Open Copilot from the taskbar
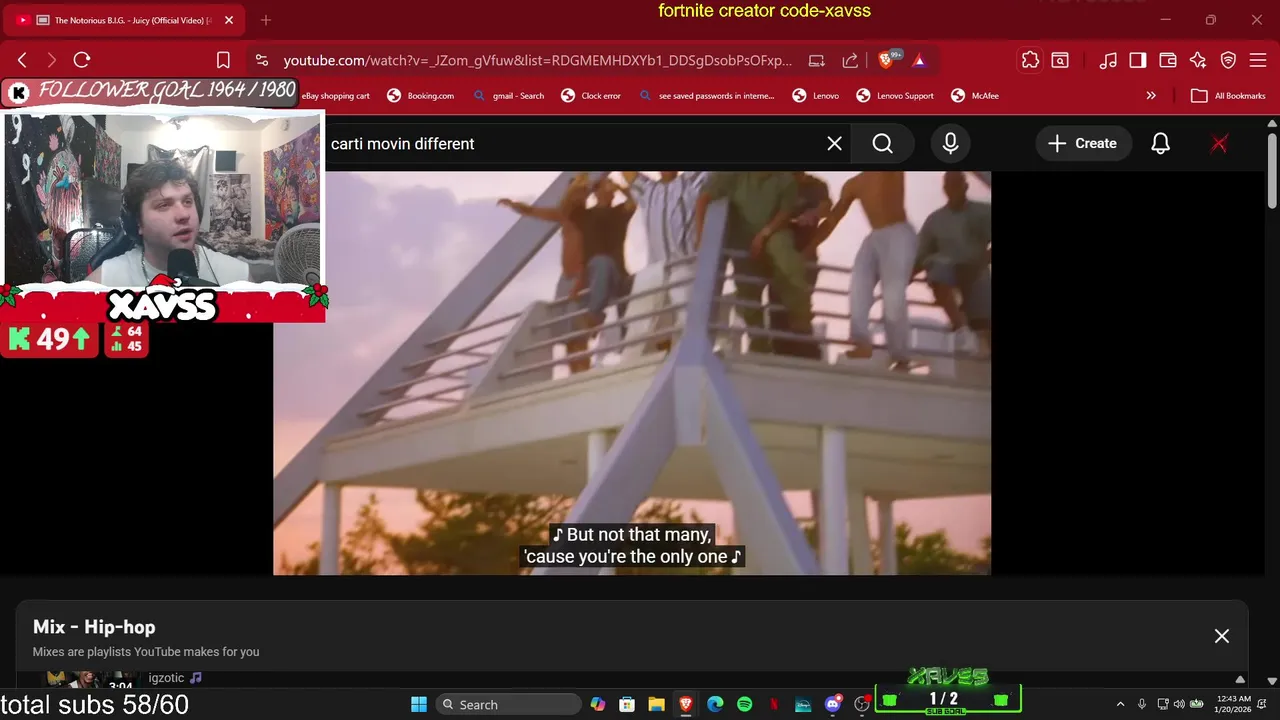 tap(598, 704)
